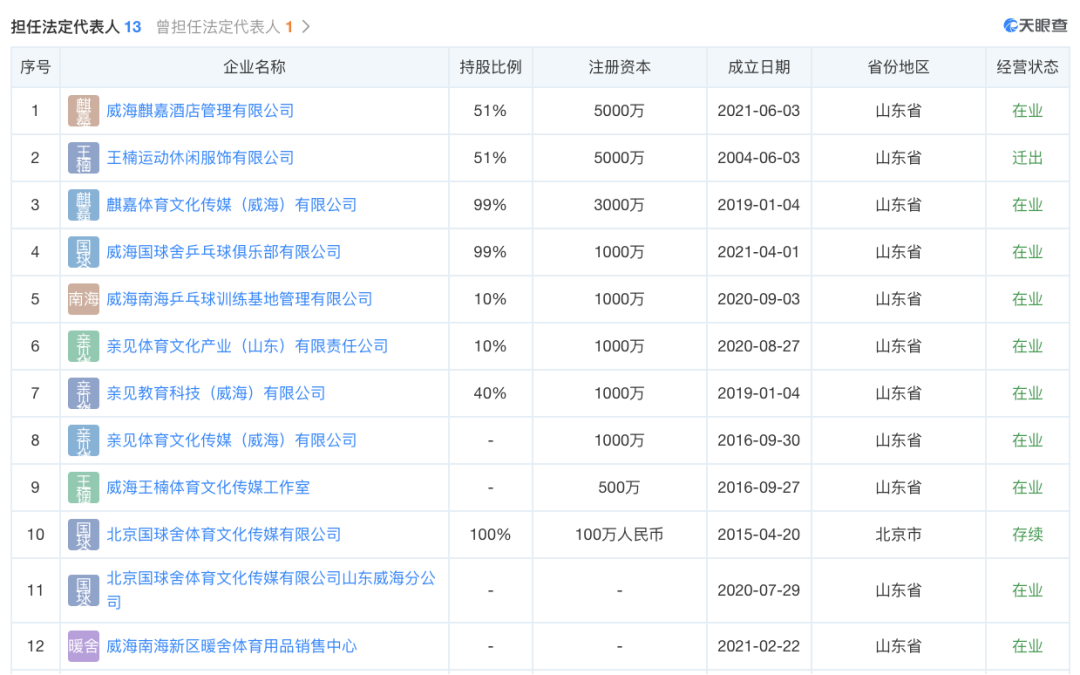Open 北京国球舍体育文化传媒有限公司 link in row 10

(224, 534)
